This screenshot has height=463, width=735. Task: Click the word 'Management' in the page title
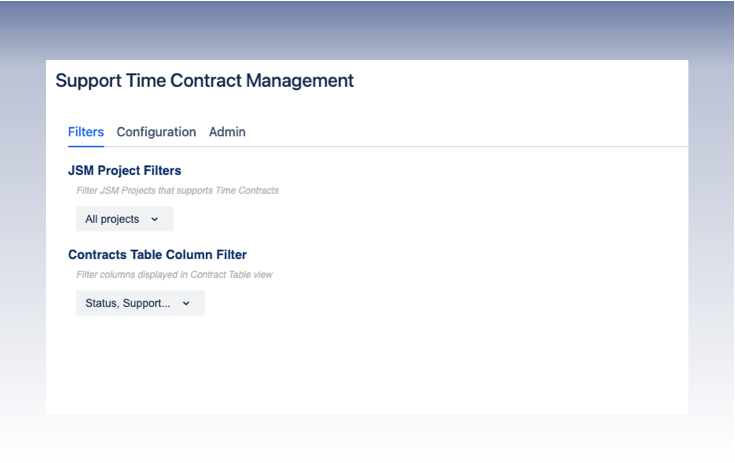[297, 81]
